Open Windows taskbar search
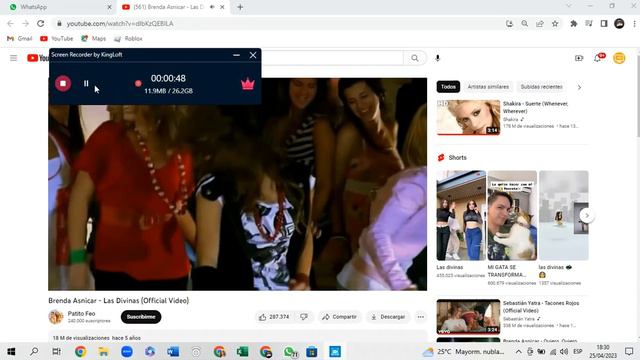The image size is (640, 360). click(x=34, y=351)
